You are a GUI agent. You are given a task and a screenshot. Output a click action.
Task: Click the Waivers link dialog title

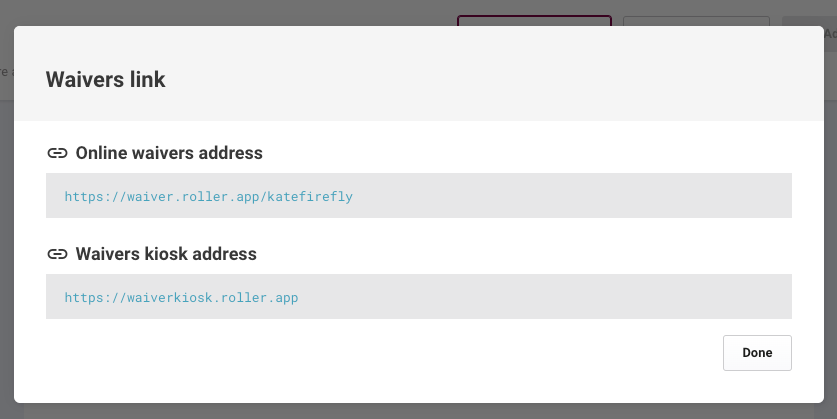point(106,80)
